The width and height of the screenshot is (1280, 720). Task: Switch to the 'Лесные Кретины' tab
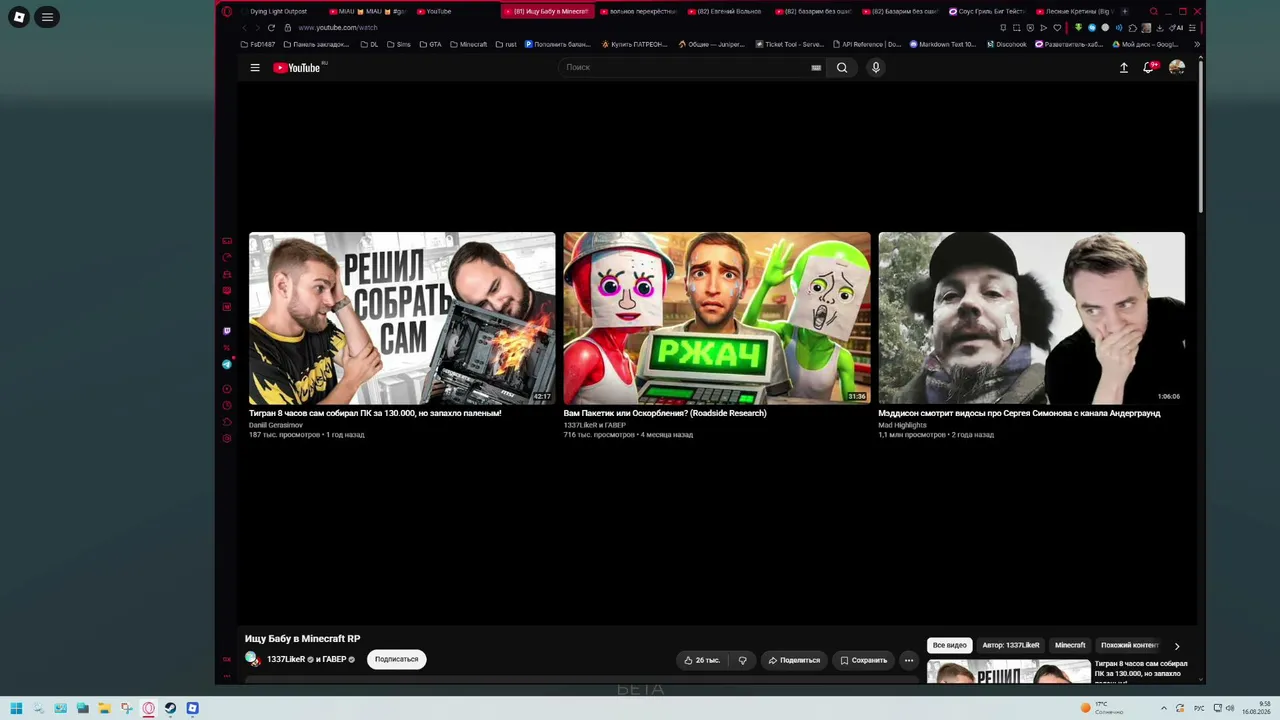pyautogui.click(x=1073, y=12)
